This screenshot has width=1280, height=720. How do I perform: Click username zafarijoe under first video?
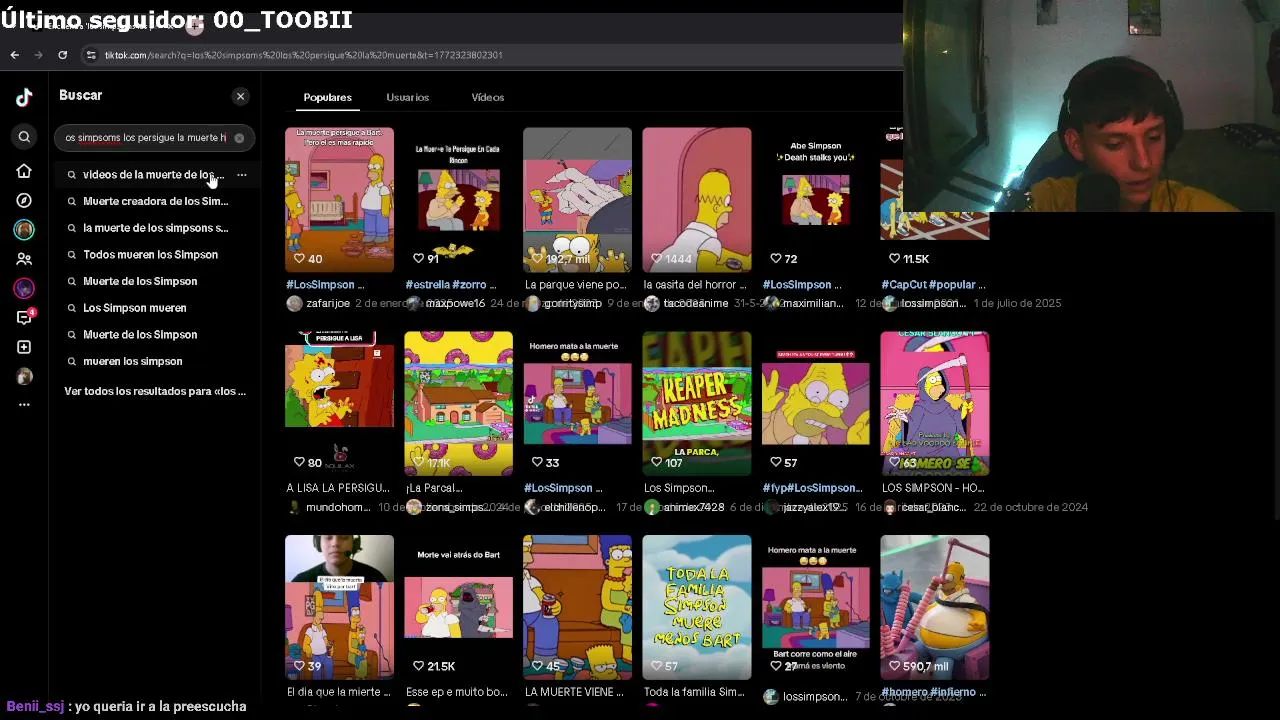[x=328, y=303]
